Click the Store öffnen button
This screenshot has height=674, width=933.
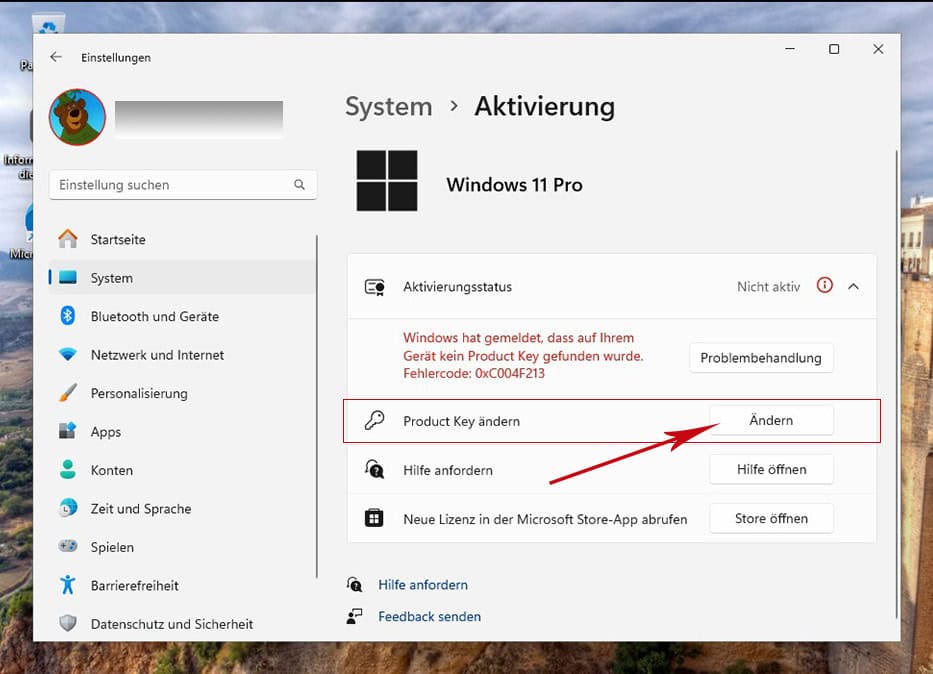[770, 518]
